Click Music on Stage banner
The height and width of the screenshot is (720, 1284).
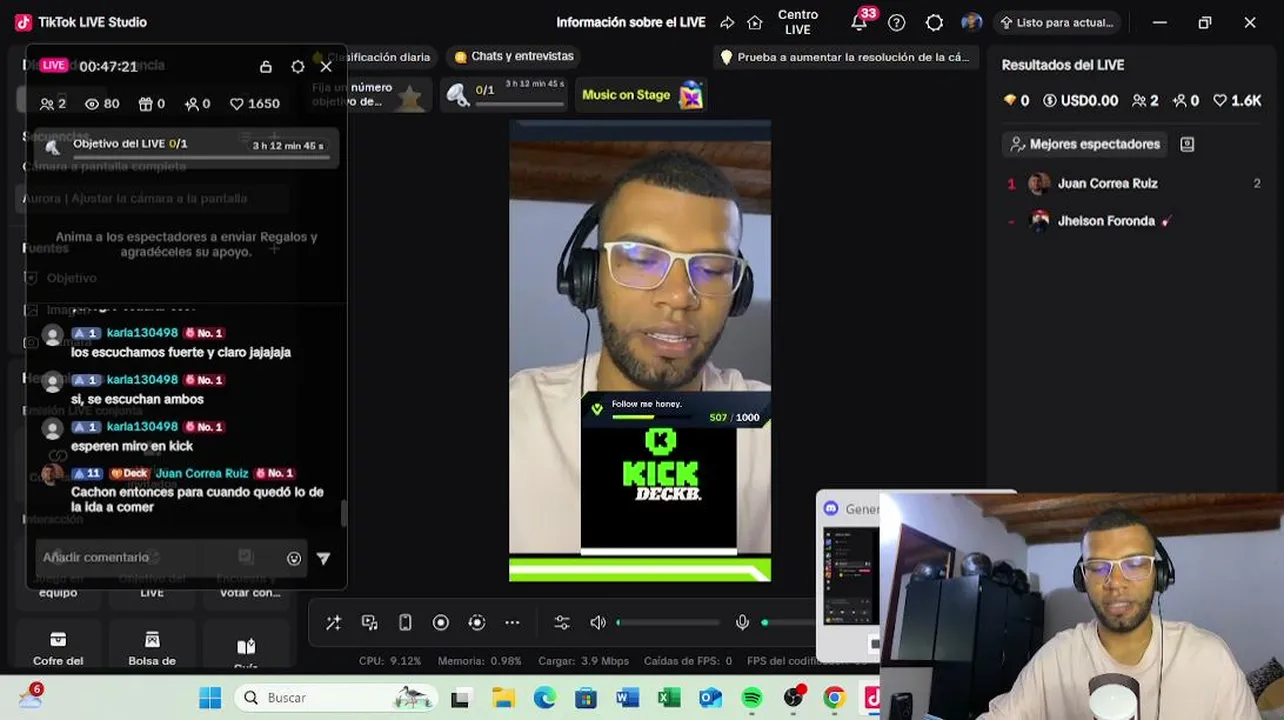(642, 95)
